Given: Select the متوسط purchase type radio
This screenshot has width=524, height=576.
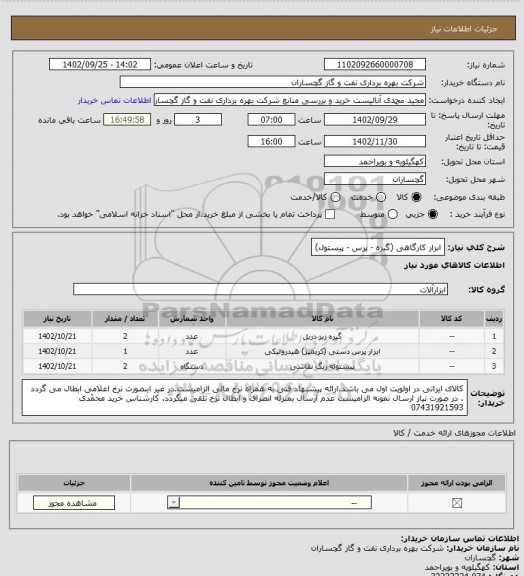Looking at the screenshot, I should [x=393, y=214].
